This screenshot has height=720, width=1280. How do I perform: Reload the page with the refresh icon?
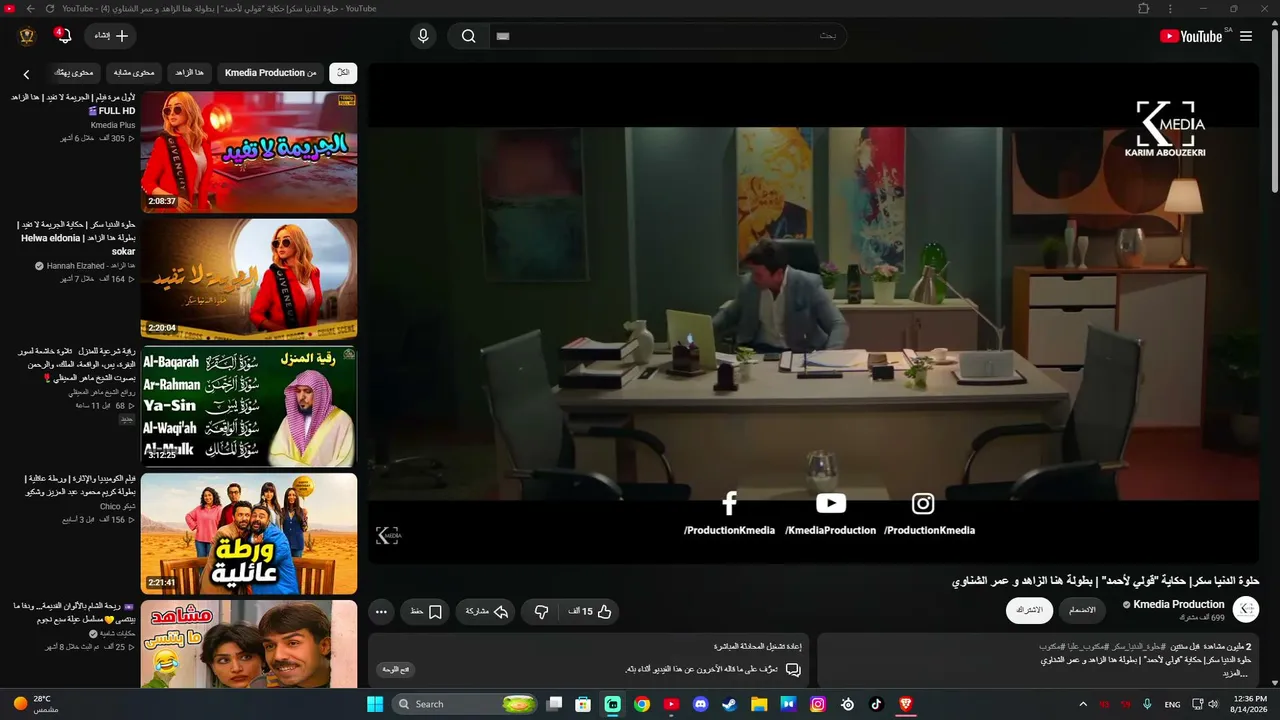(50, 8)
